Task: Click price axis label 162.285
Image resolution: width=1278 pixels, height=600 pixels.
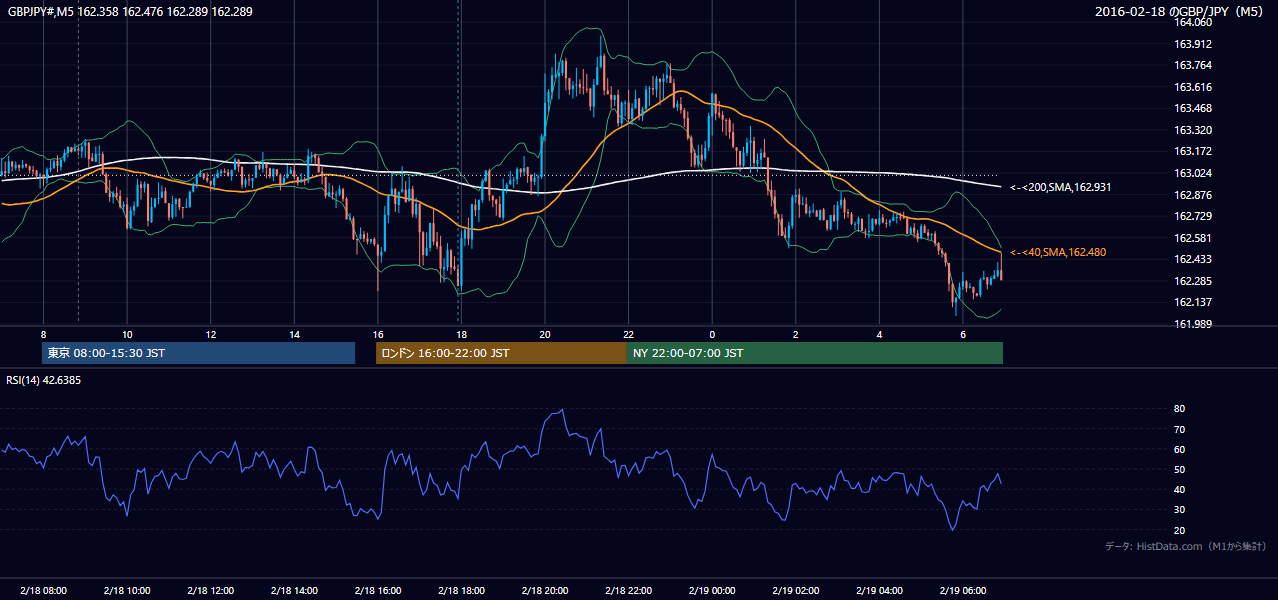Action: (1192, 281)
